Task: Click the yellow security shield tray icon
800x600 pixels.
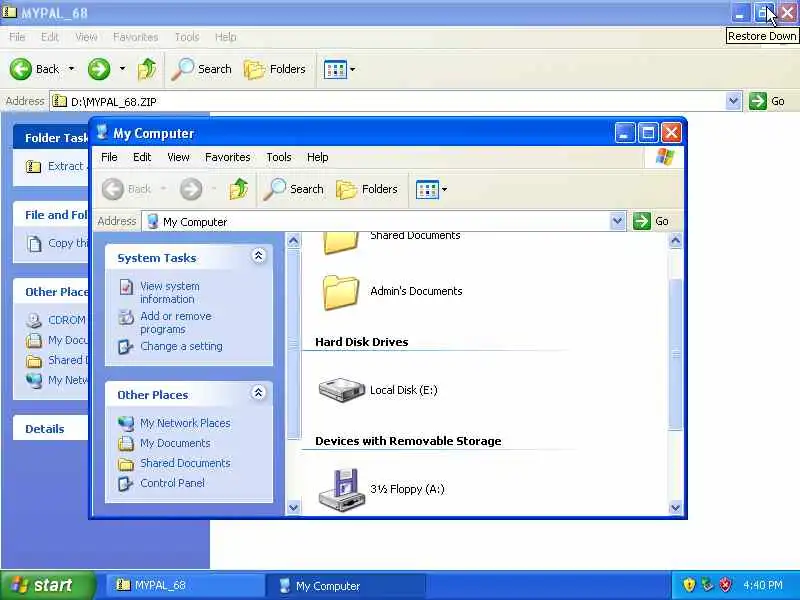Action: pos(689,585)
